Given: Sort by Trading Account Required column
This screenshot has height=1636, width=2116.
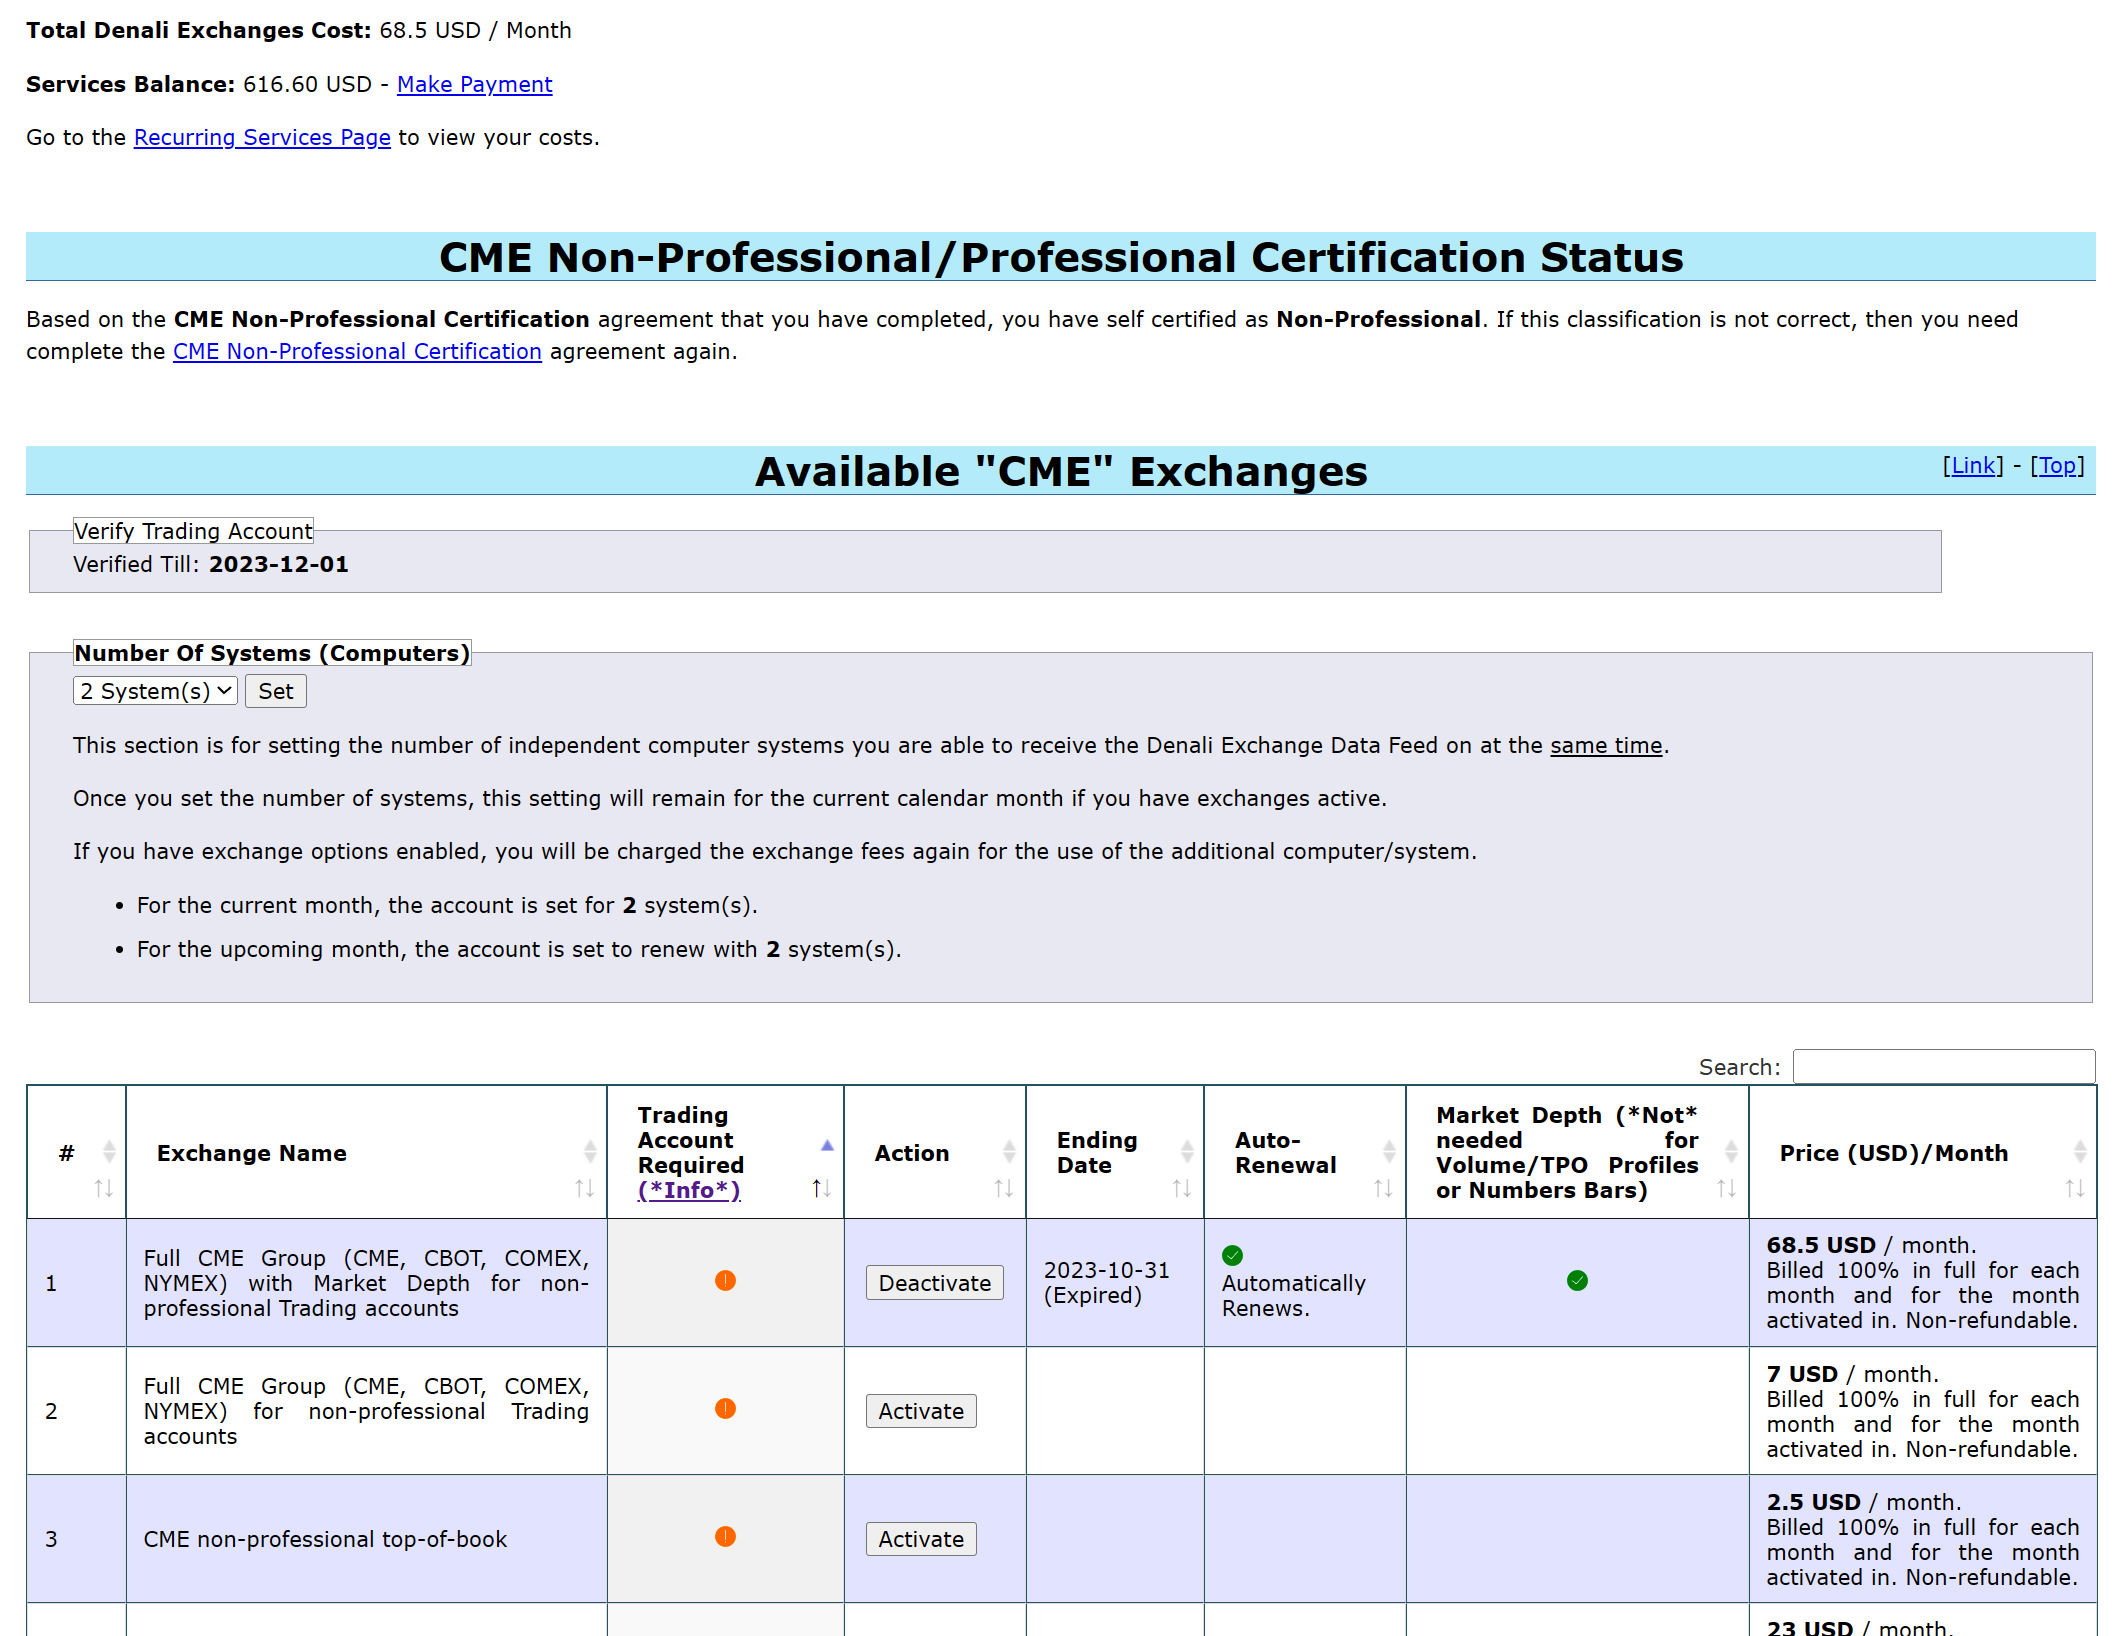Looking at the screenshot, I should (821, 1188).
